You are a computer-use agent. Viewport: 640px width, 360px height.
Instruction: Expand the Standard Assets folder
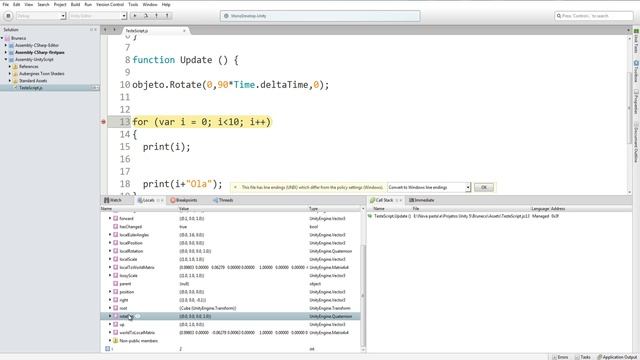click(x=10, y=80)
